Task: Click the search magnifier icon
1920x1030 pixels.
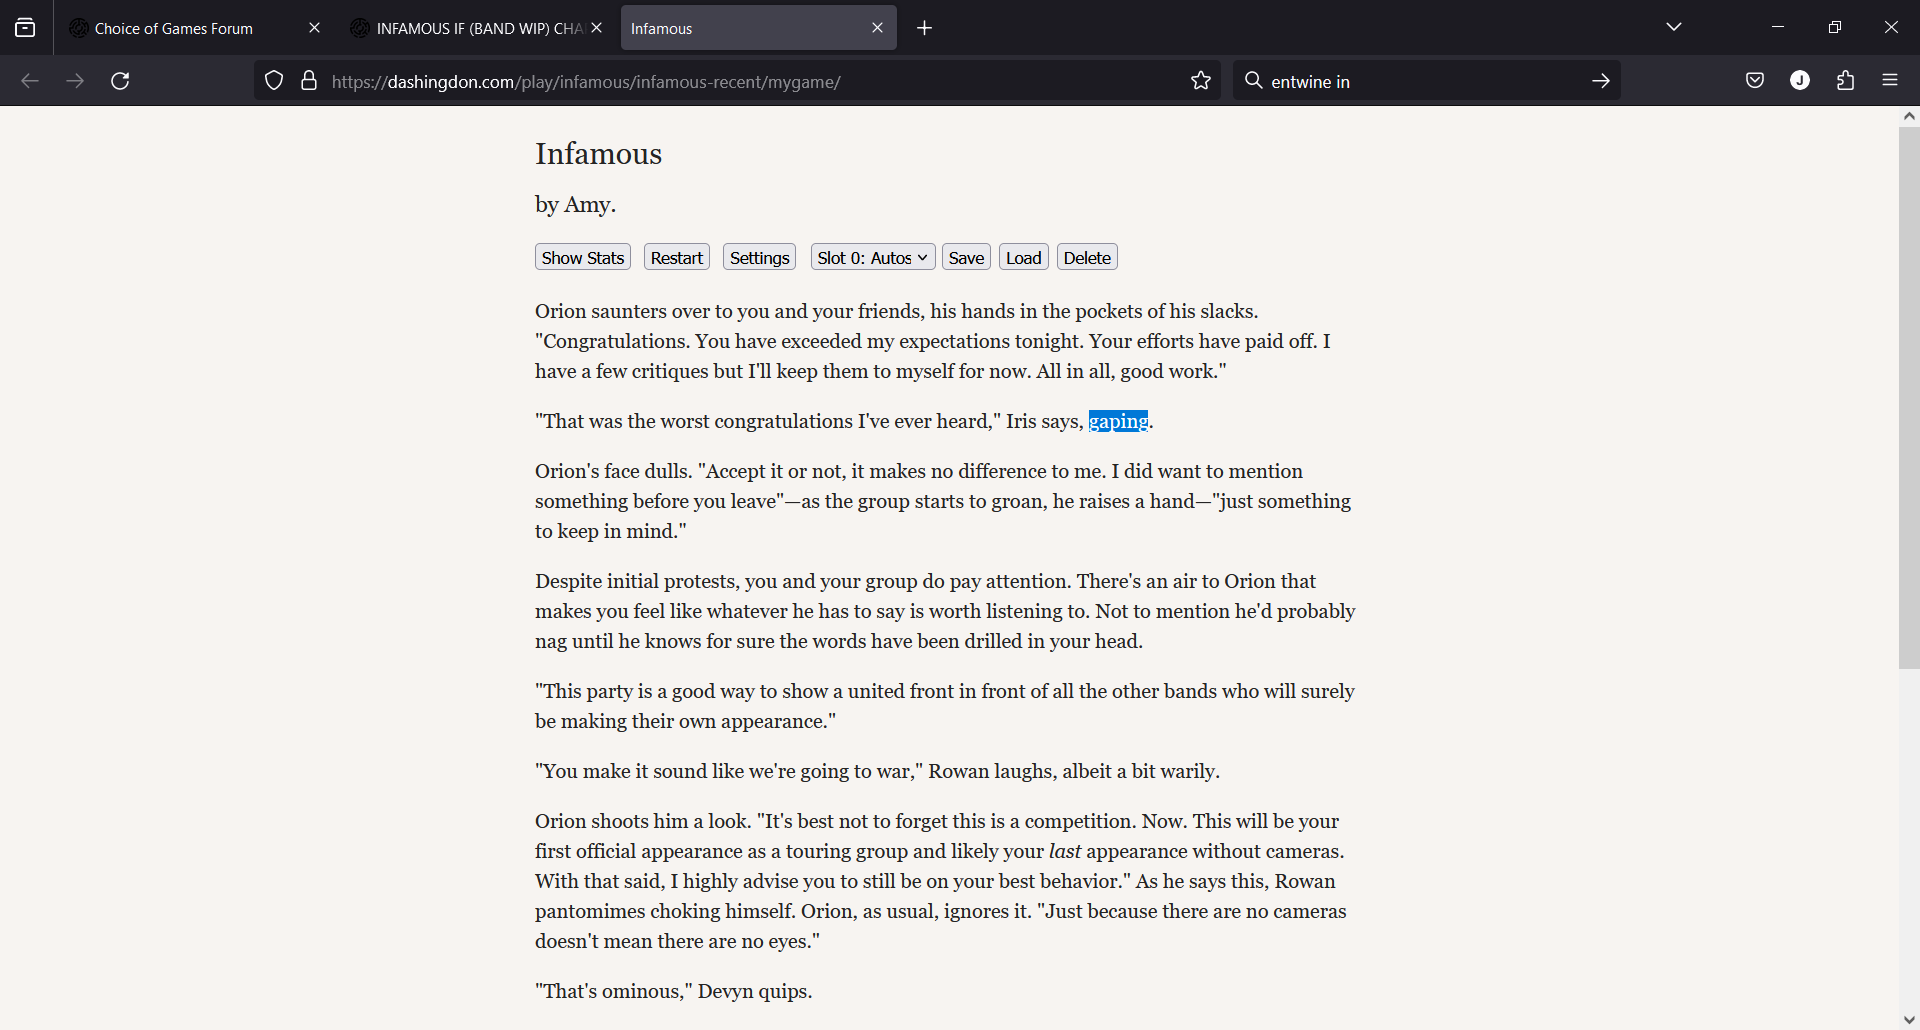Action: (x=1253, y=81)
